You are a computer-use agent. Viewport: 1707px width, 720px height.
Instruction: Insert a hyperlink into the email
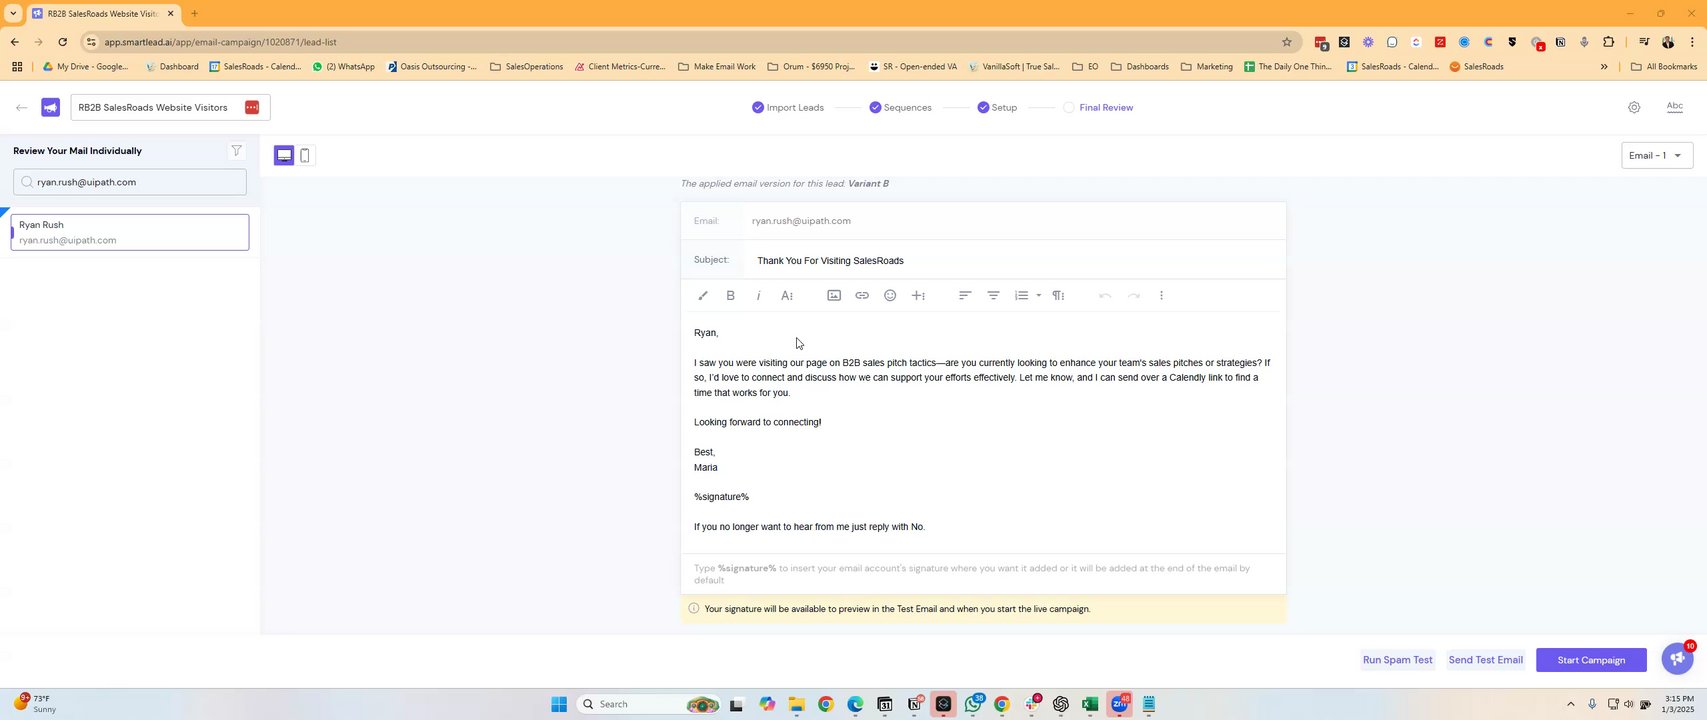click(x=862, y=296)
